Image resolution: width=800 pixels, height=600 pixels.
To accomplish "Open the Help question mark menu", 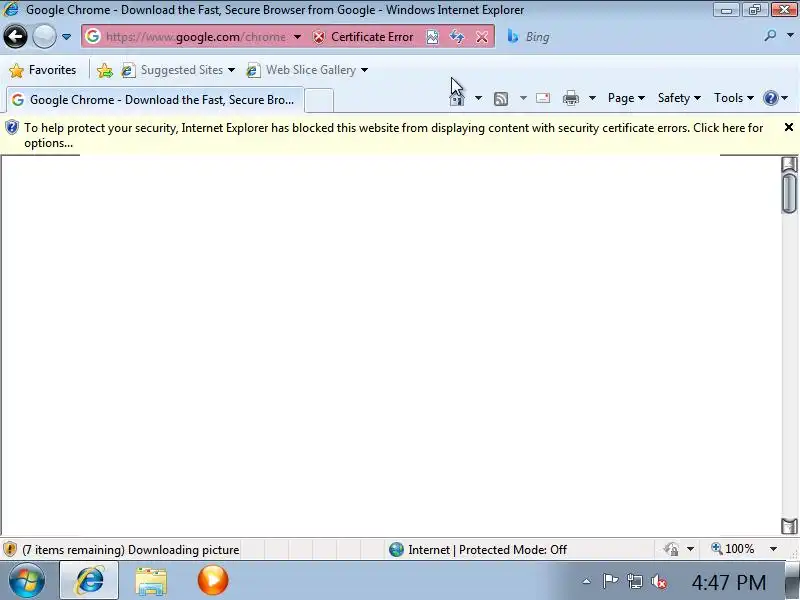I will click(775, 98).
